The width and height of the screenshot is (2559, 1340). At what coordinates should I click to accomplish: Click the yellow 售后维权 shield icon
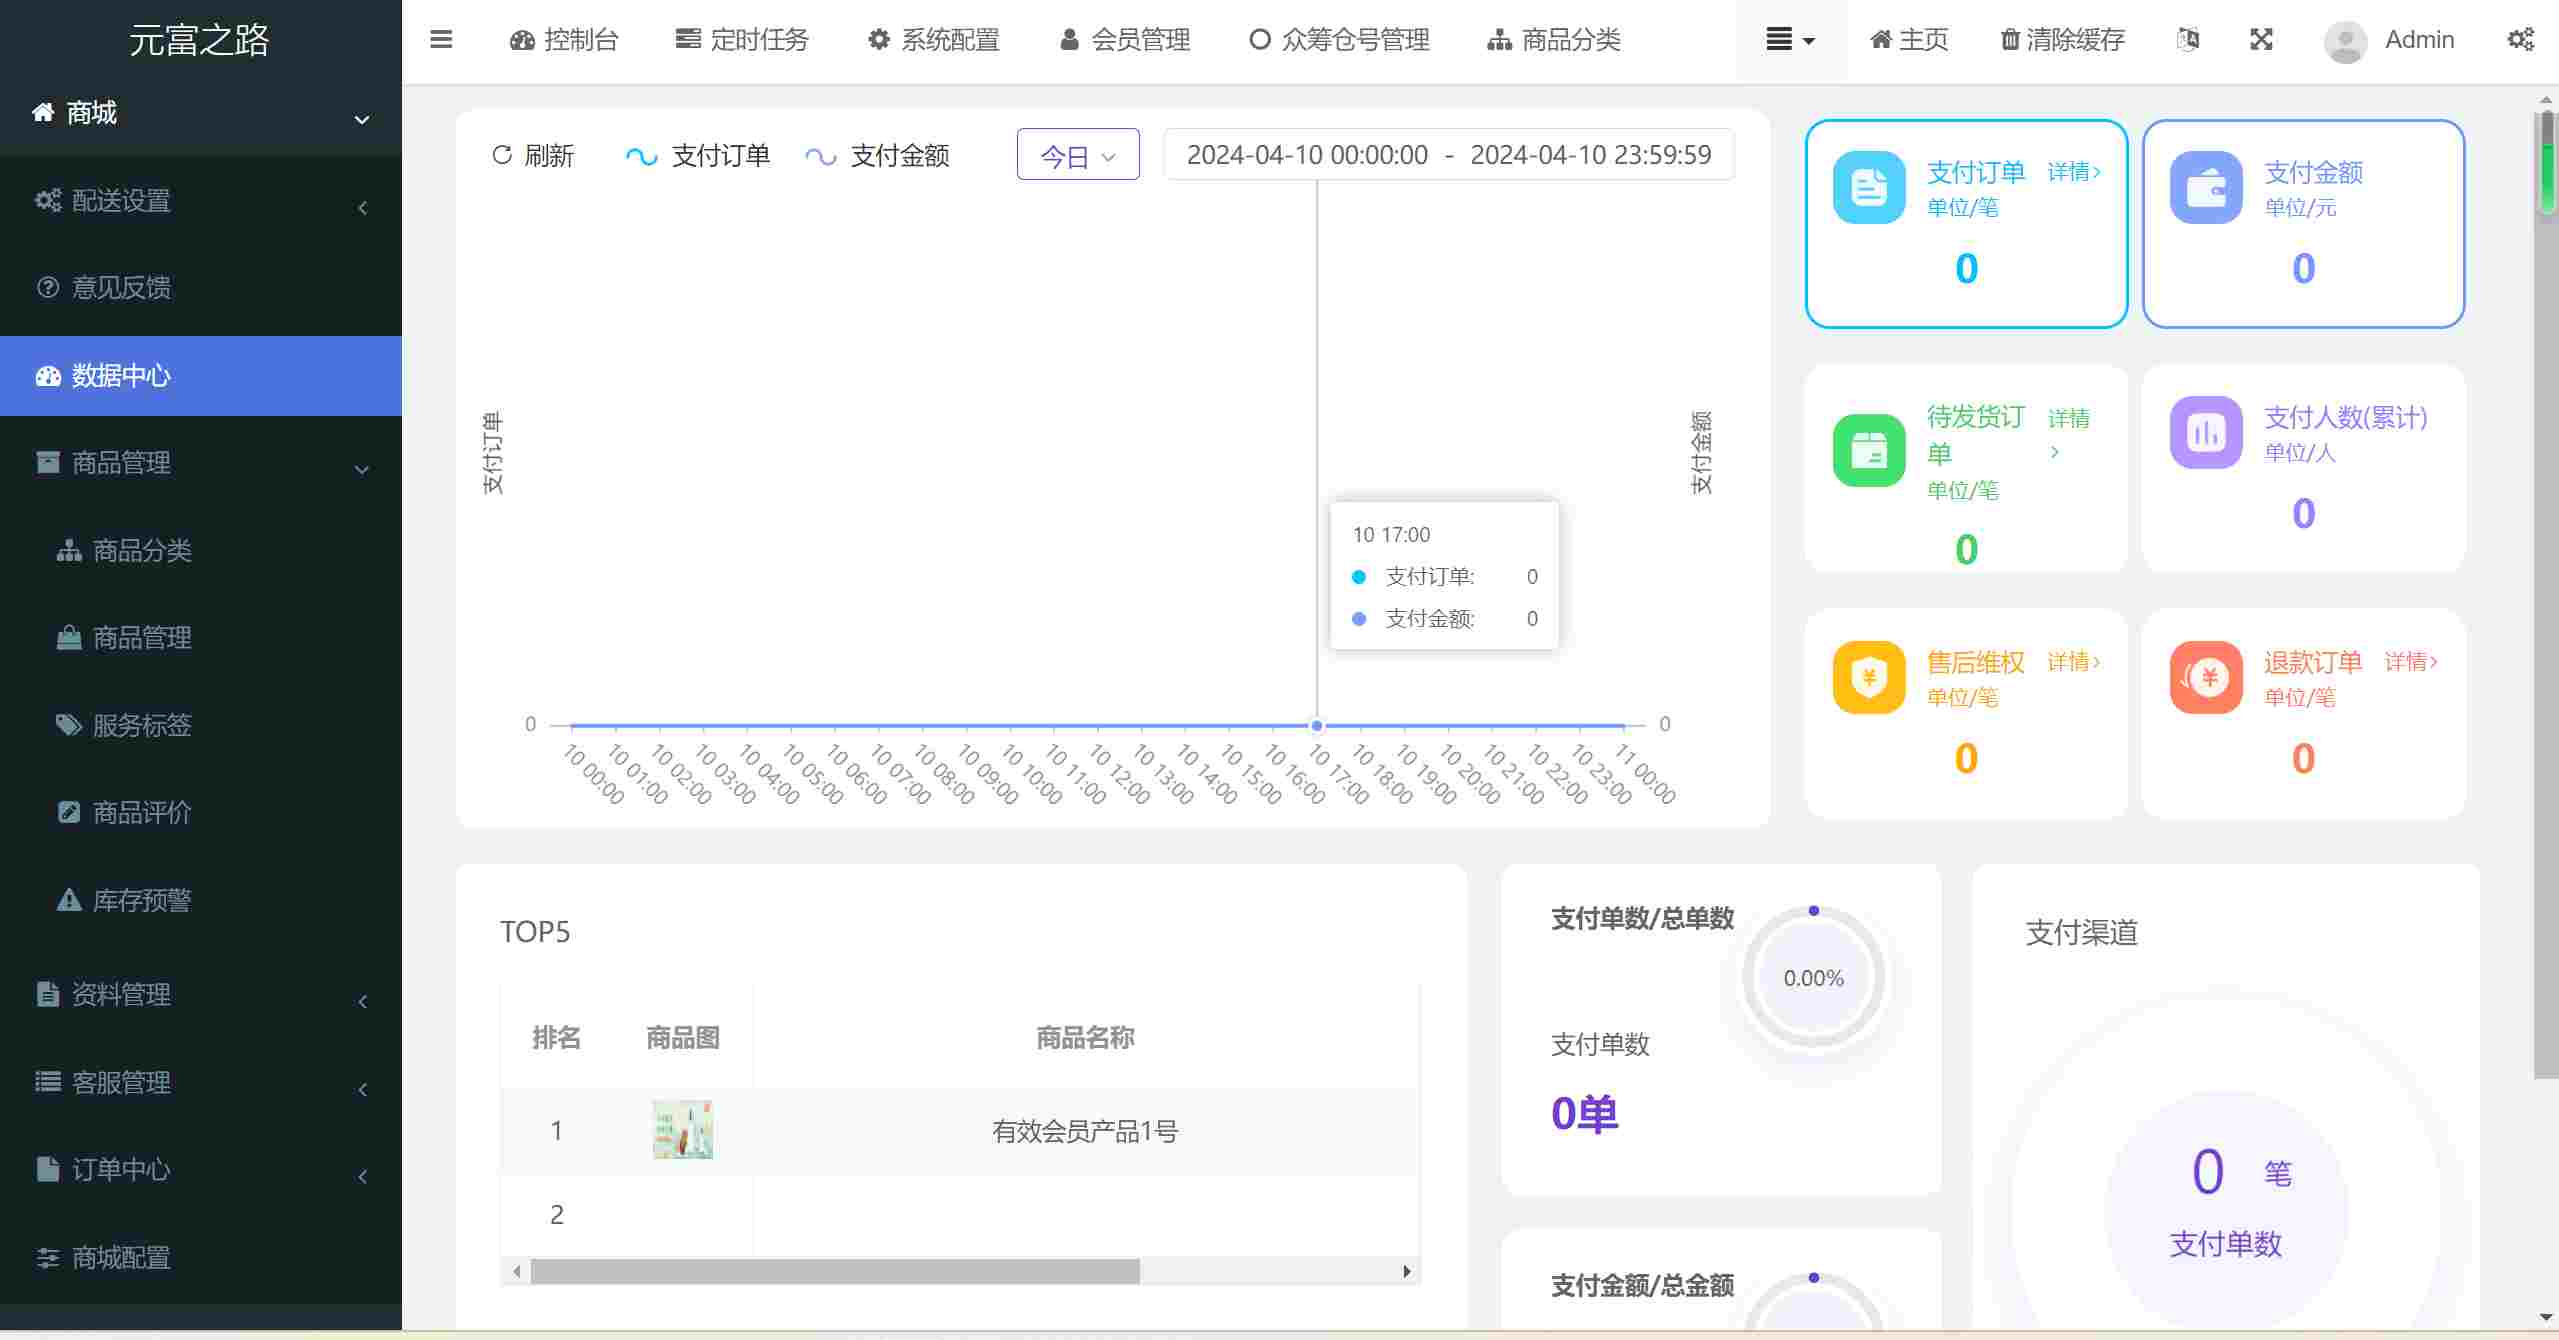click(1868, 677)
